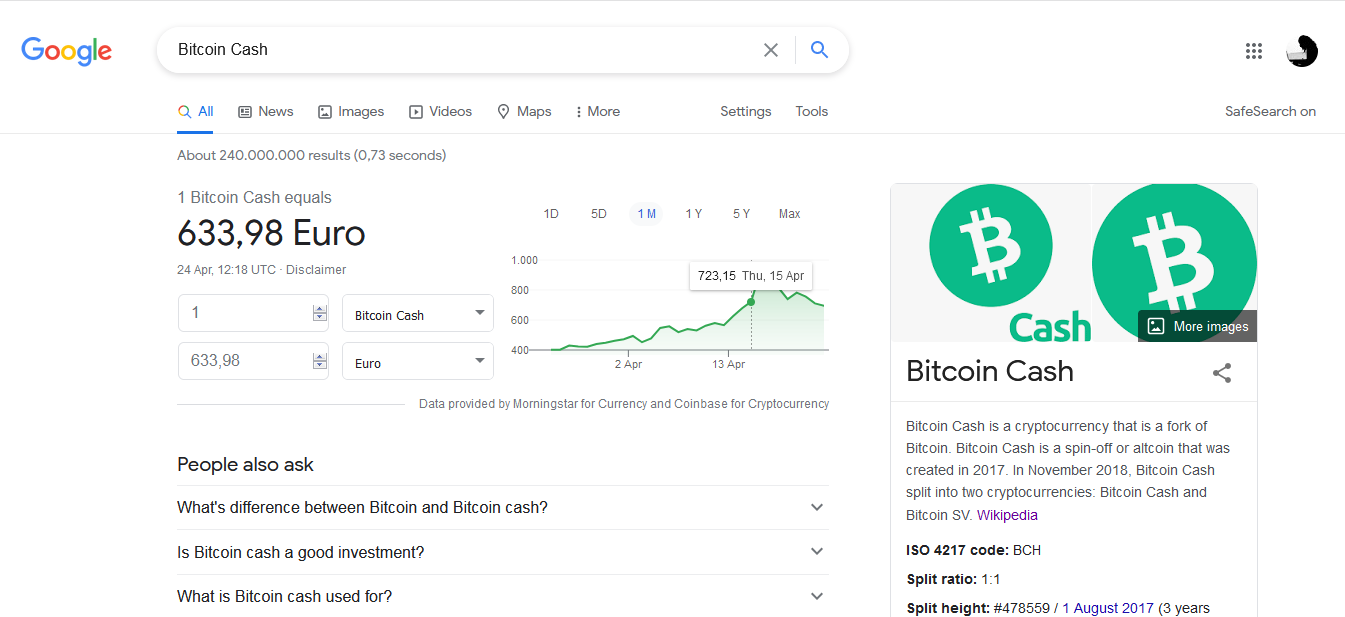Screen dimensions: 1345x617
Task: Click the share icon beside Bitcoin Cash
Action: (x=1222, y=373)
